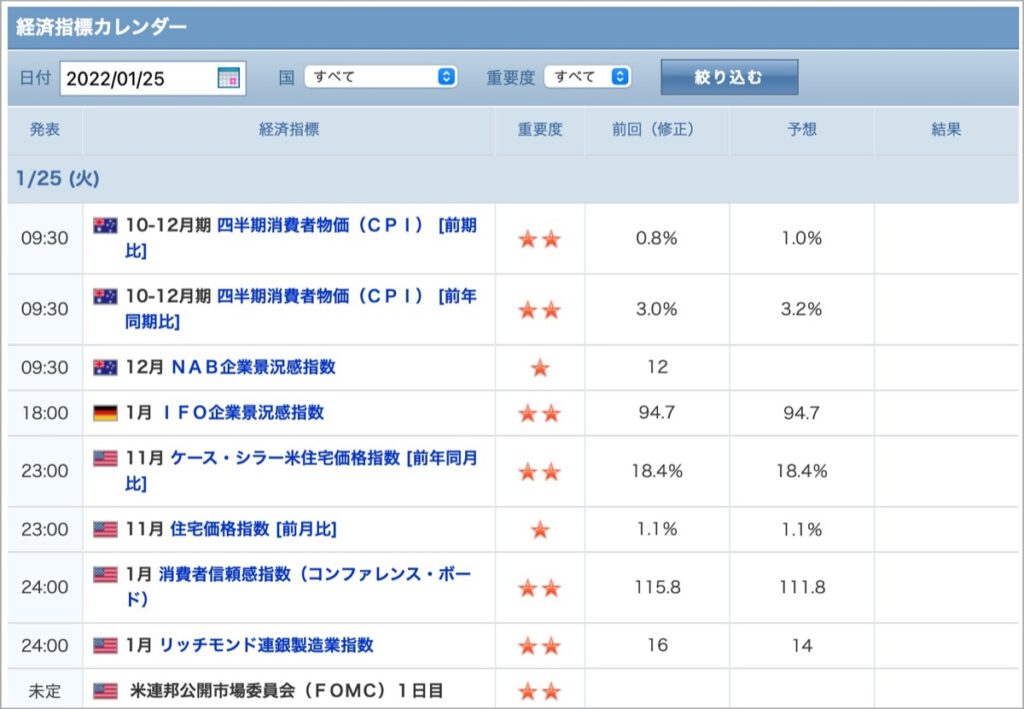Click the single star in 住宅価格指数 row
Screen dimensions: 1024x709
(540, 529)
